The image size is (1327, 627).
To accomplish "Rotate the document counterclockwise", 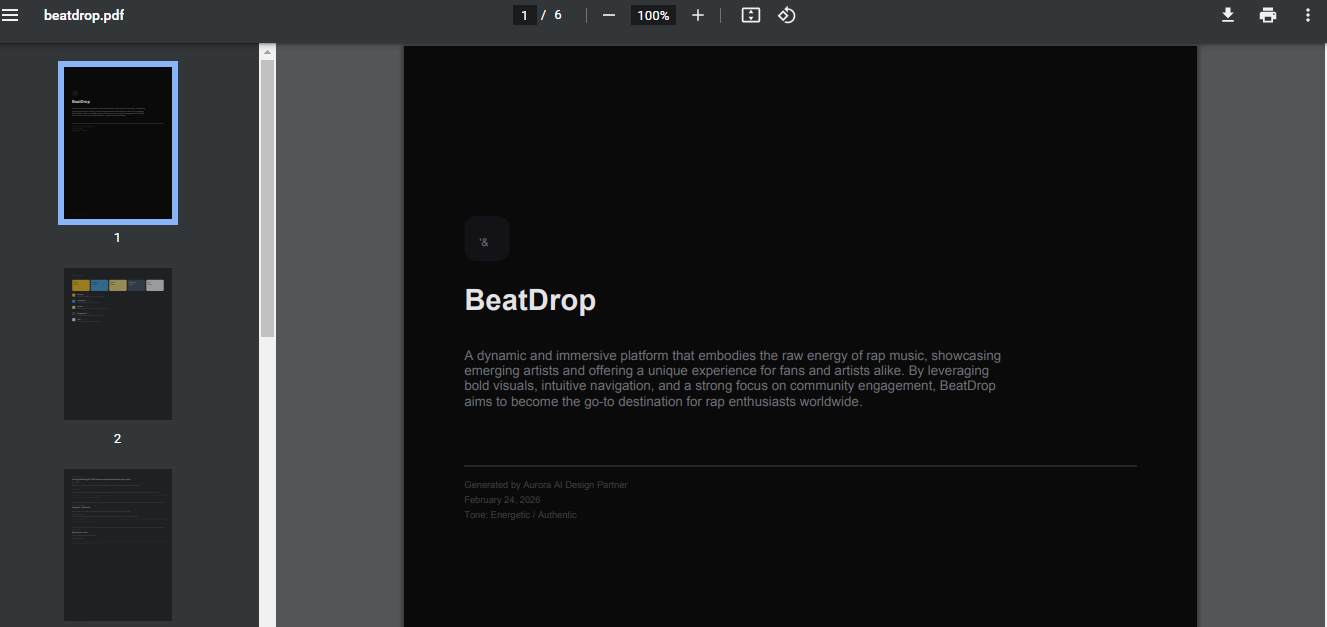I will click(787, 15).
